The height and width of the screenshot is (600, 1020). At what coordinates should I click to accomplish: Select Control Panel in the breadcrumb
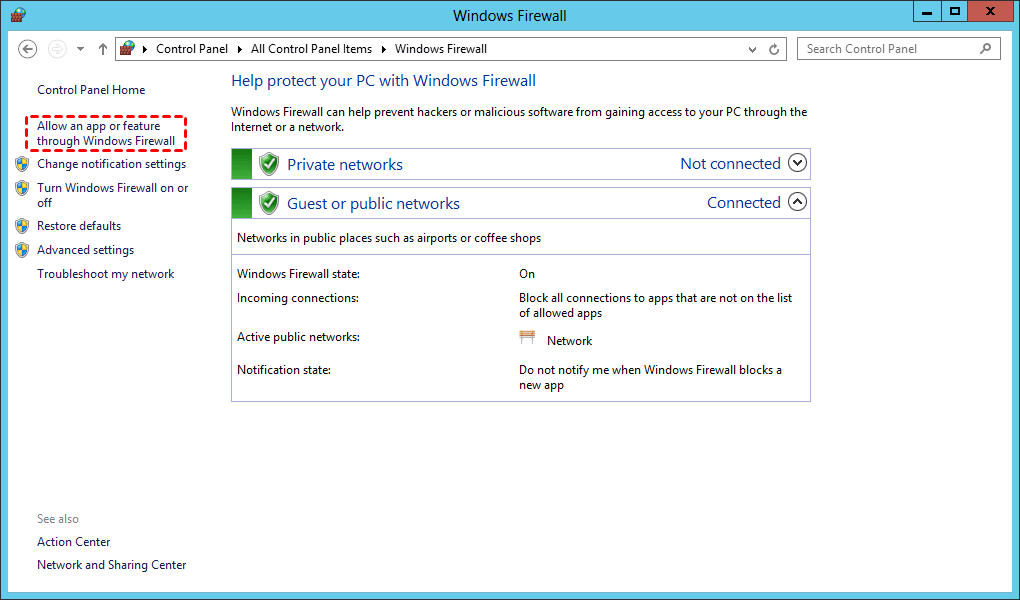pyautogui.click(x=192, y=49)
